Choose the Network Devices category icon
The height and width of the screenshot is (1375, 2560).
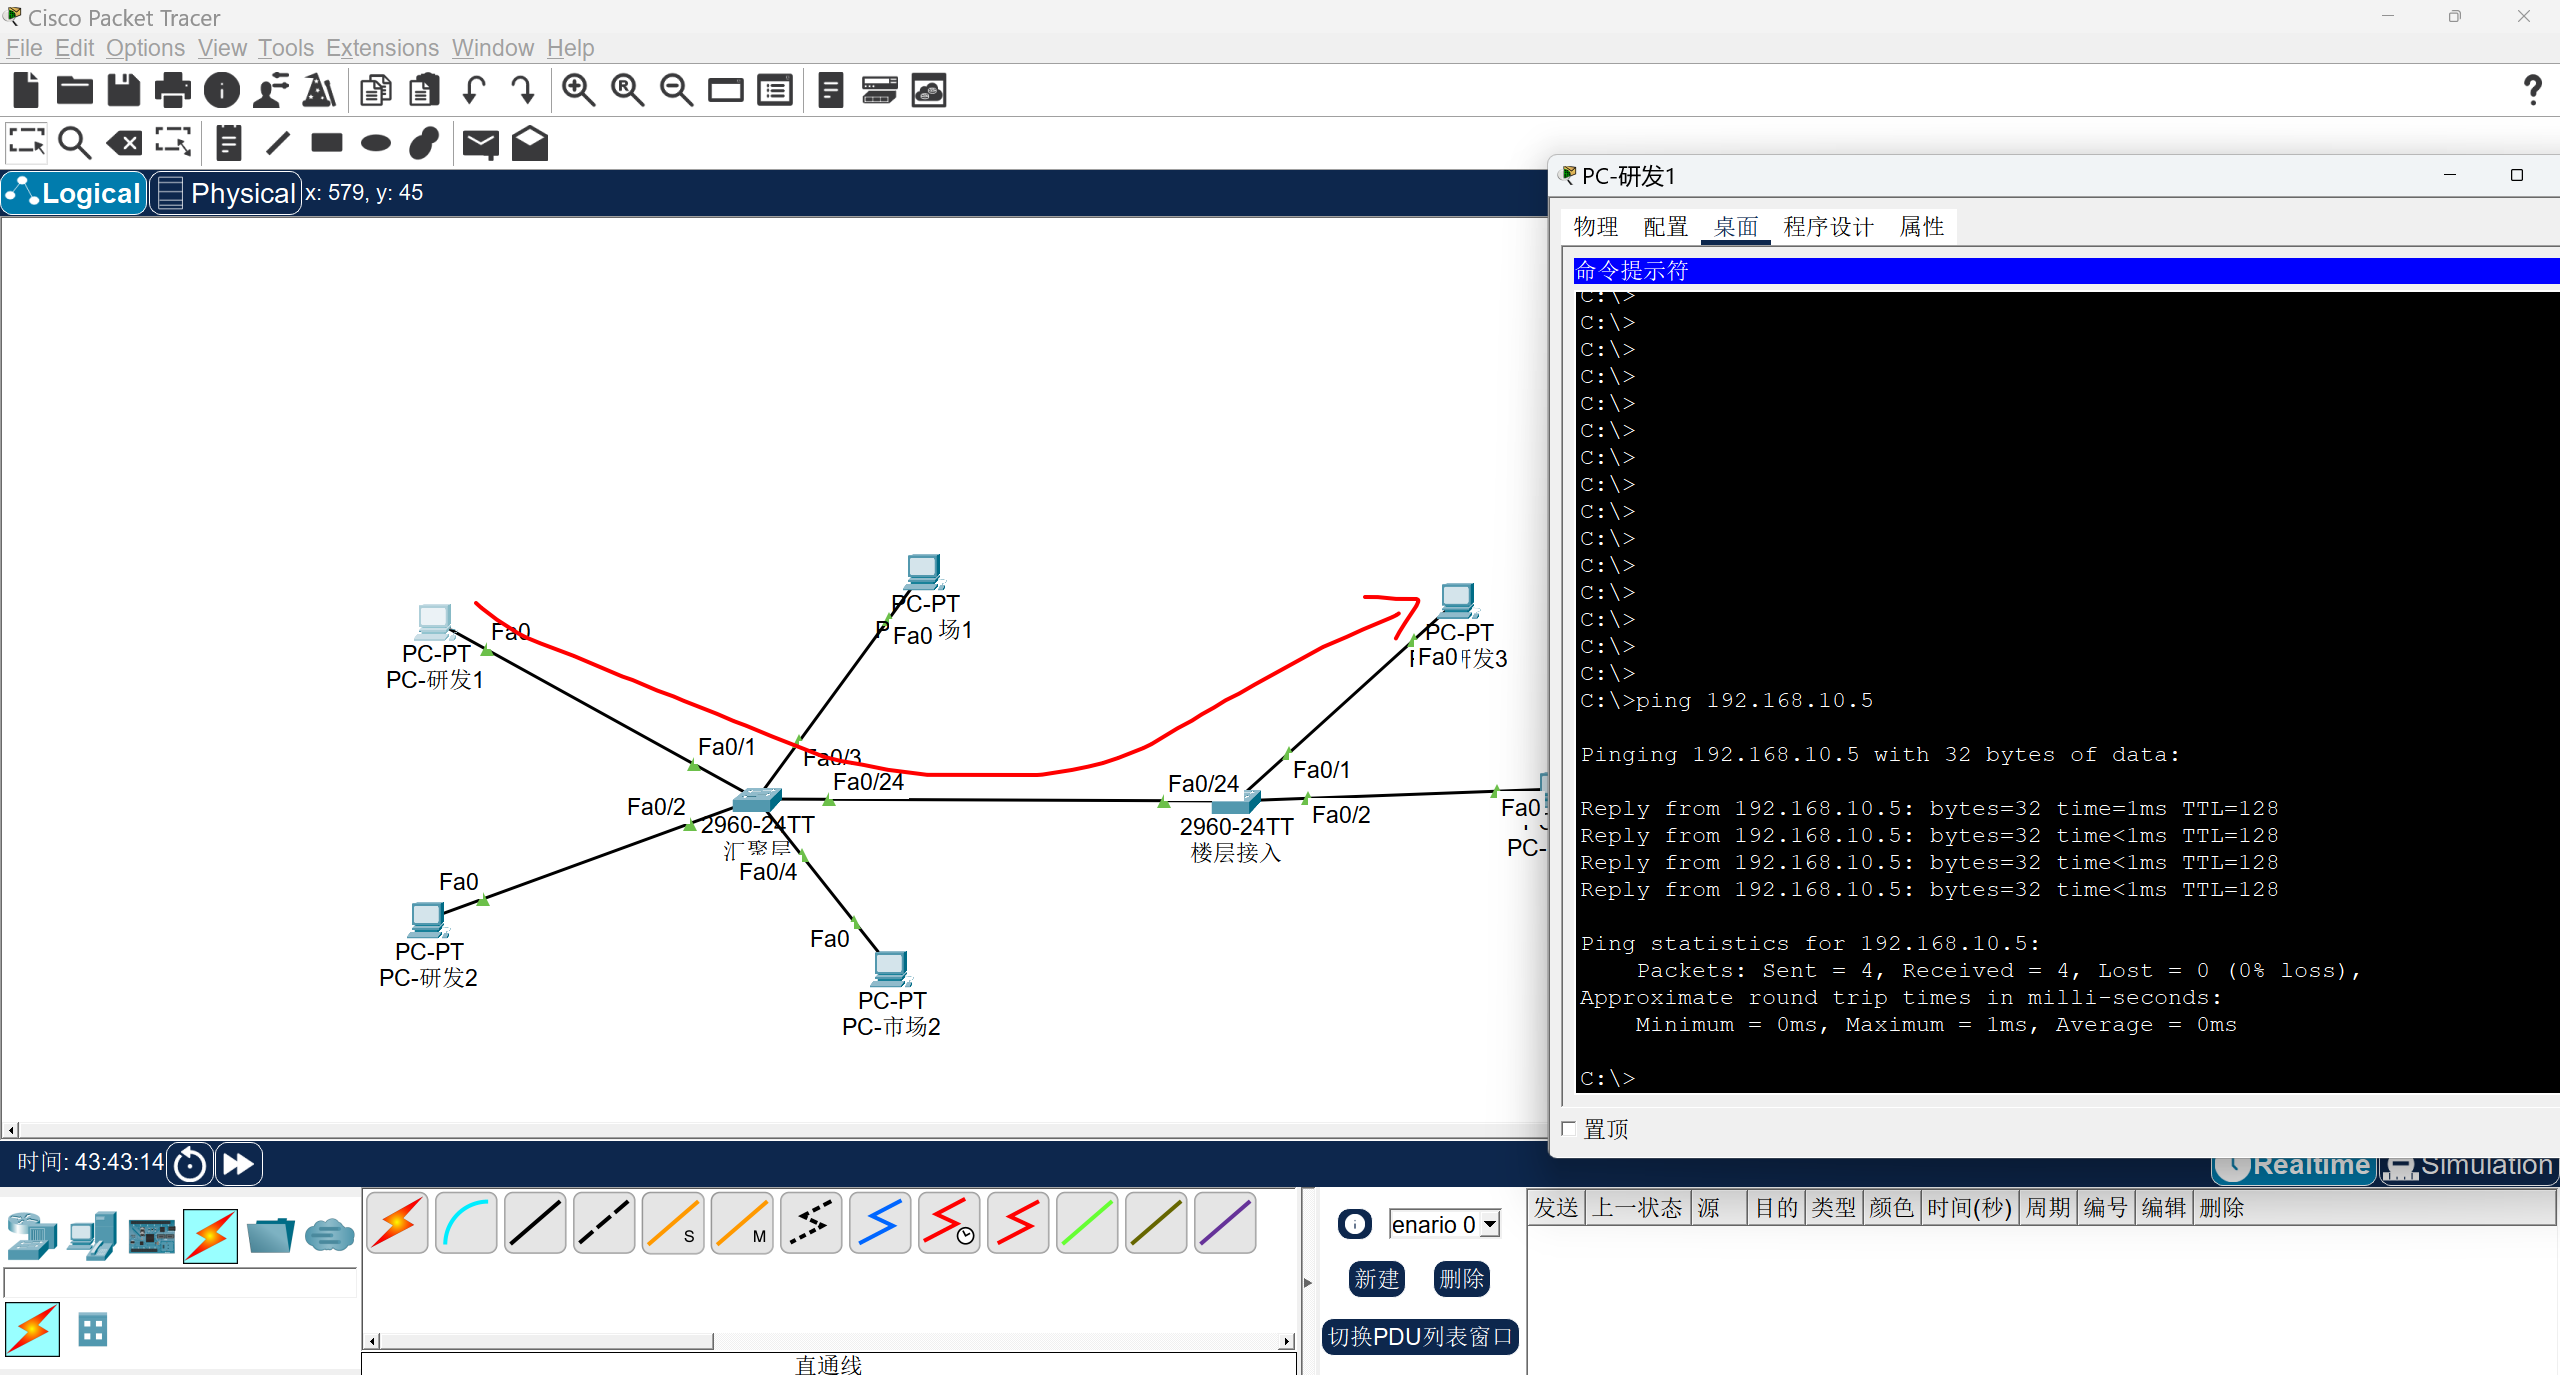[x=32, y=1236]
